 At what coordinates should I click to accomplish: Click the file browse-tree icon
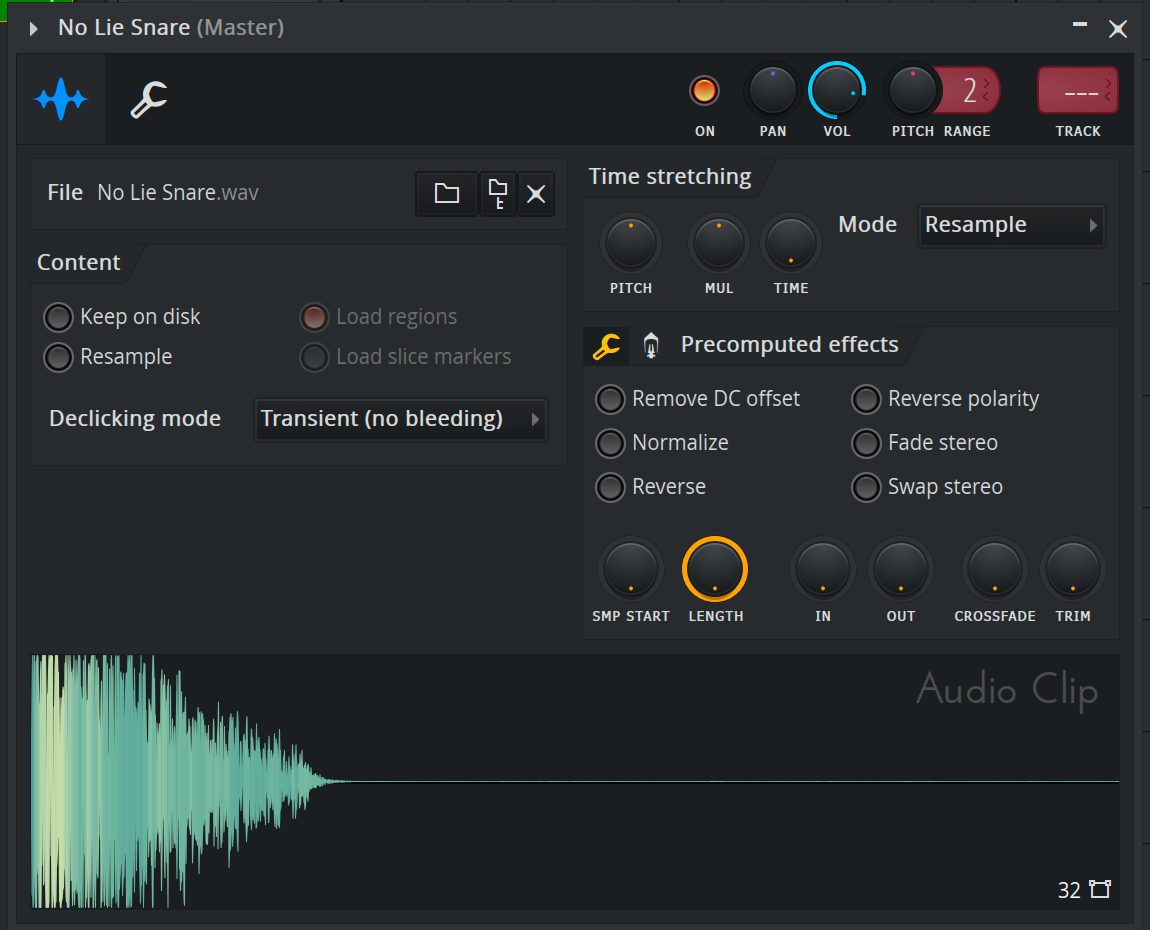coord(497,193)
